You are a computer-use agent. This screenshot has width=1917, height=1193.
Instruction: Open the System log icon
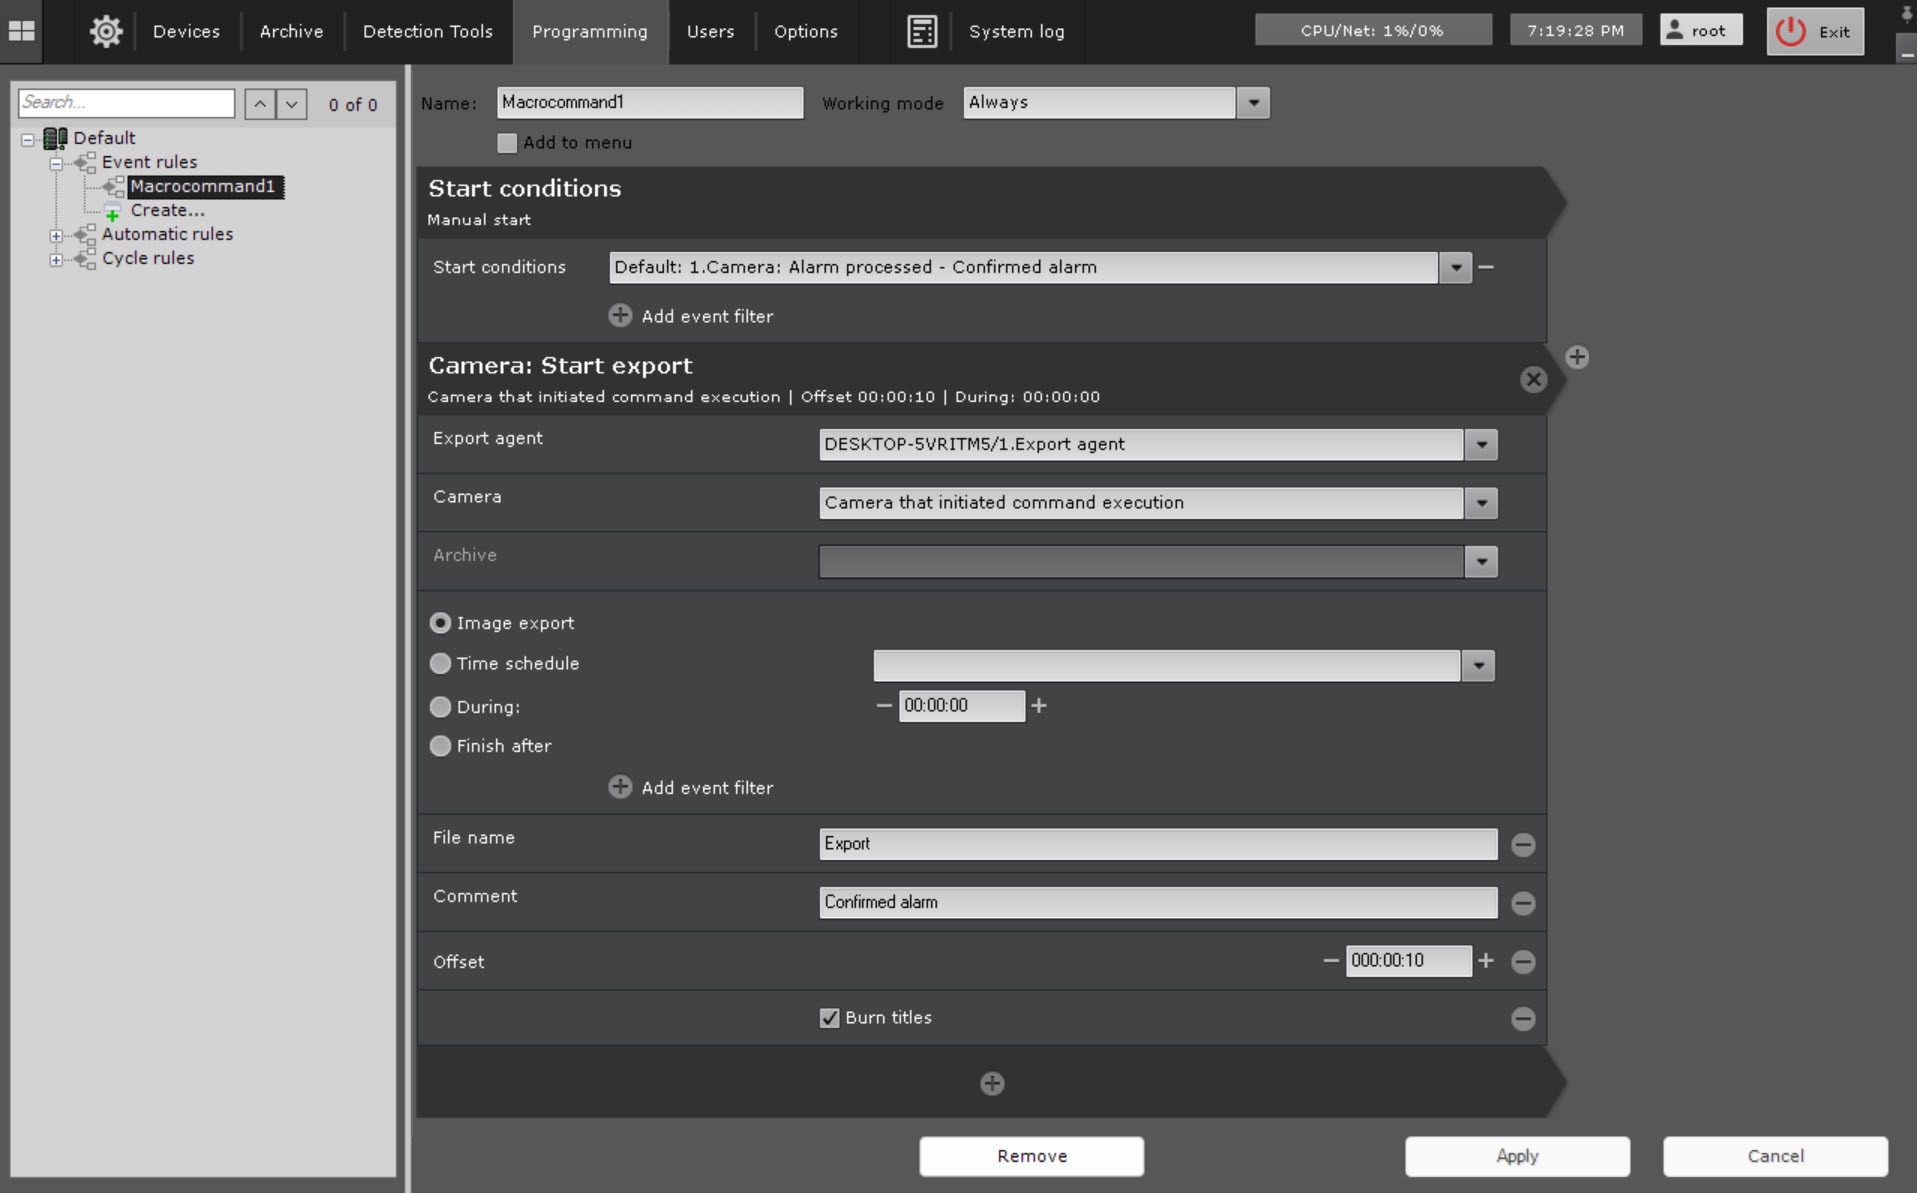(921, 31)
